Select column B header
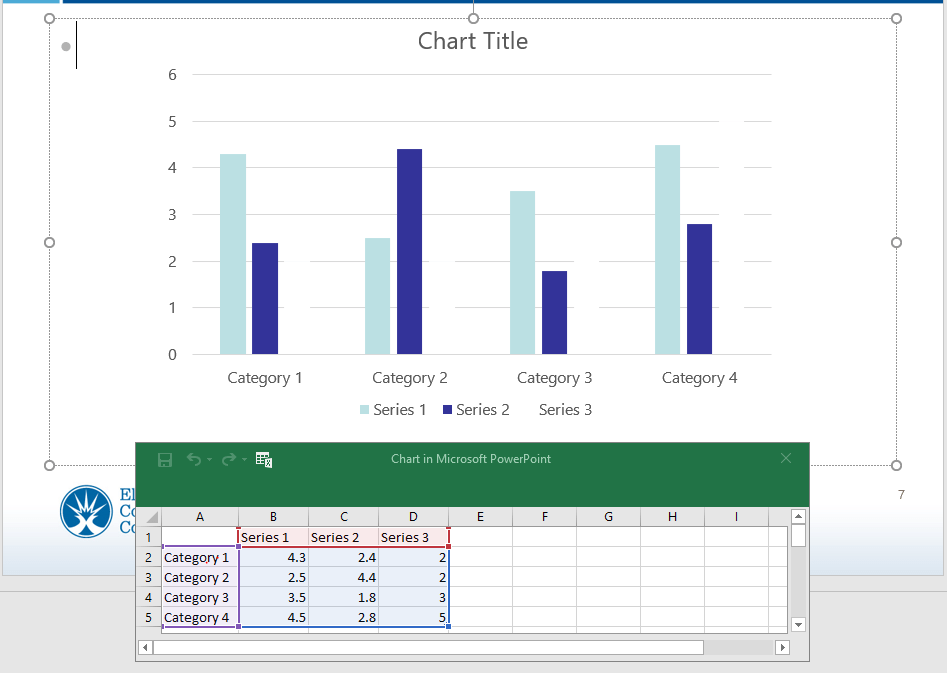 tap(274, 517)
